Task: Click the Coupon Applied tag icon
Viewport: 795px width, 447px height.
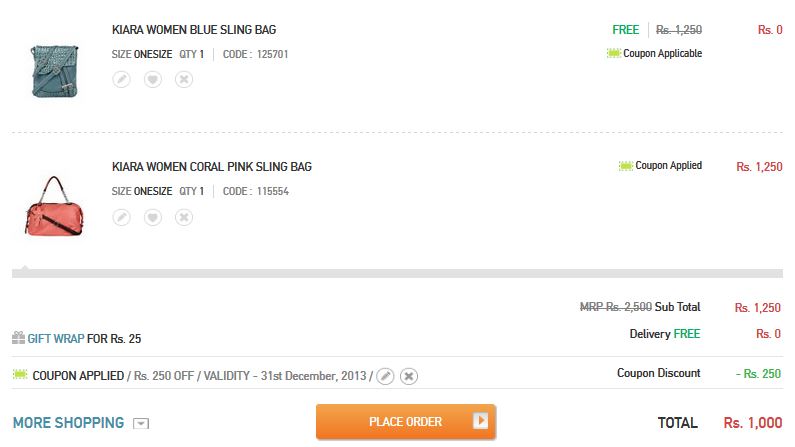Action: [x=626, y=166]
